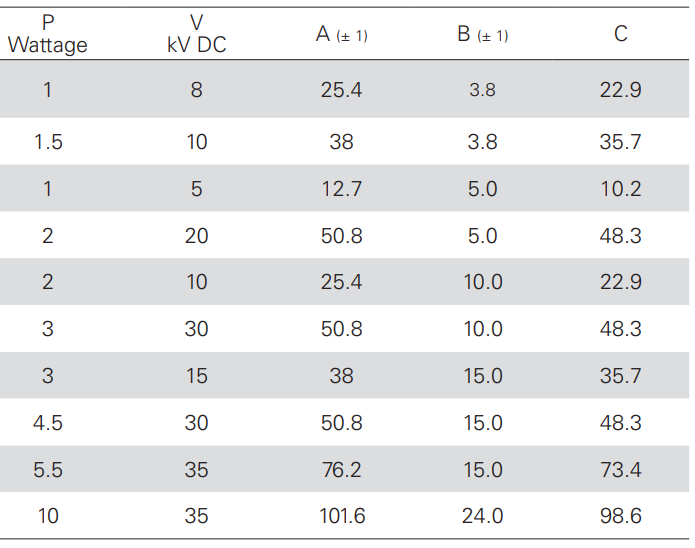
Task: Select the 73.4 value in column C
Action: pyautogui.click(x=620, y=470)
